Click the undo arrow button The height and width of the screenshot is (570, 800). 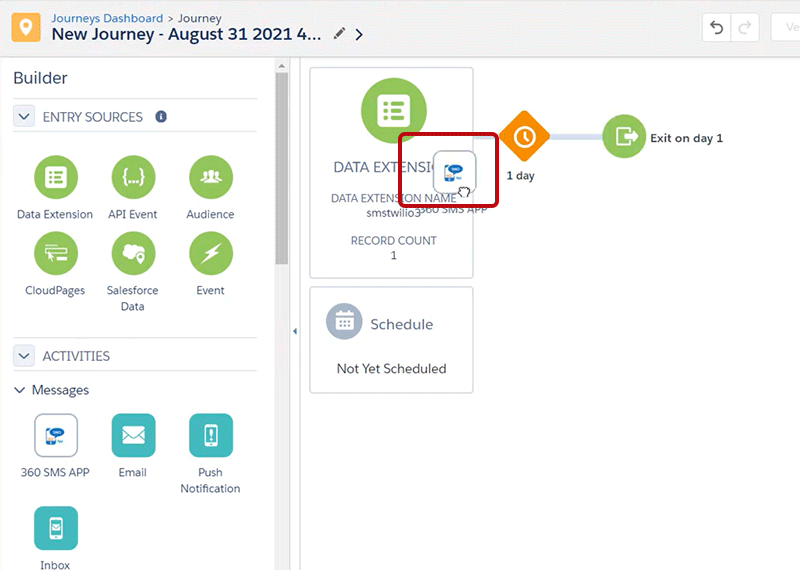tap(716, 28)
